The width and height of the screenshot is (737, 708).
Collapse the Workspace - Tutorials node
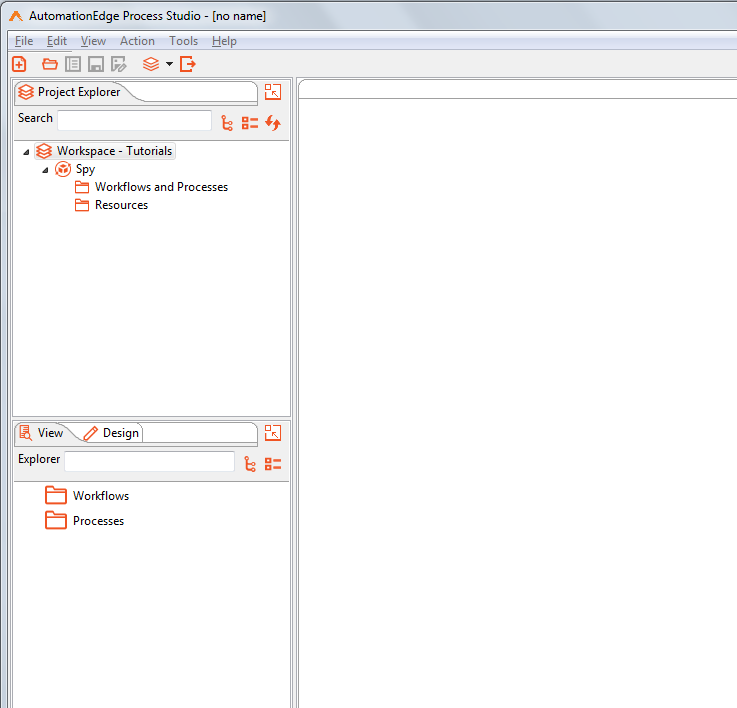click(26, 152)
